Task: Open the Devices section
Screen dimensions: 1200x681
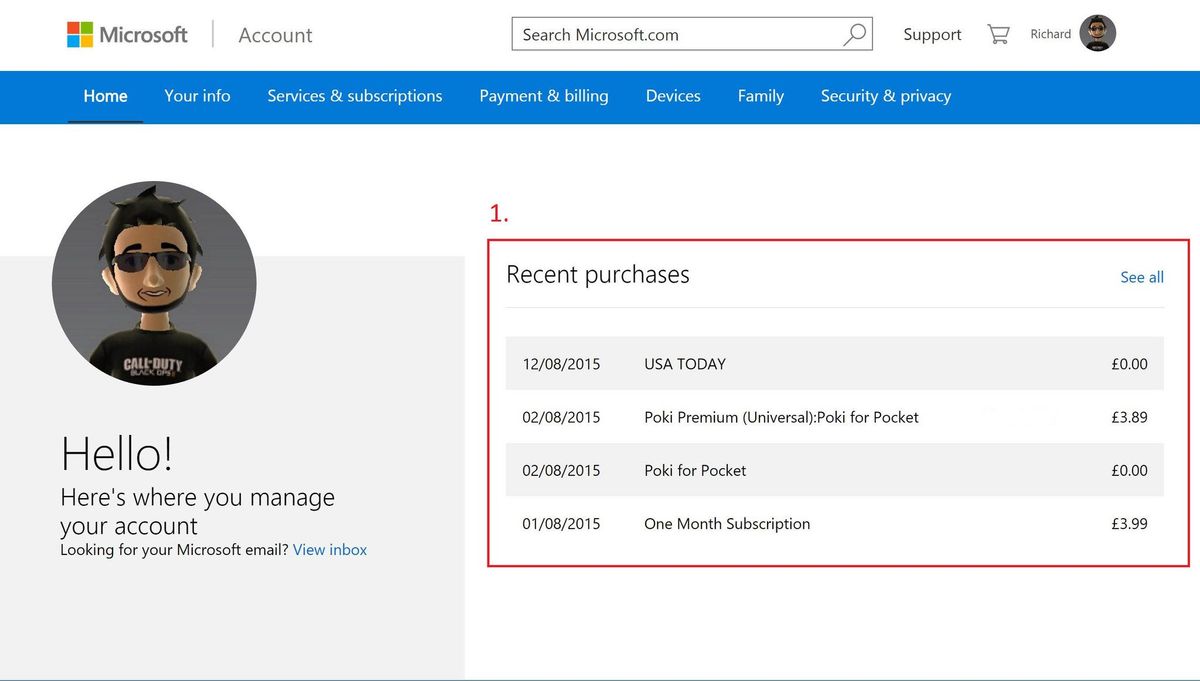Action: click(x=672, y=96)
